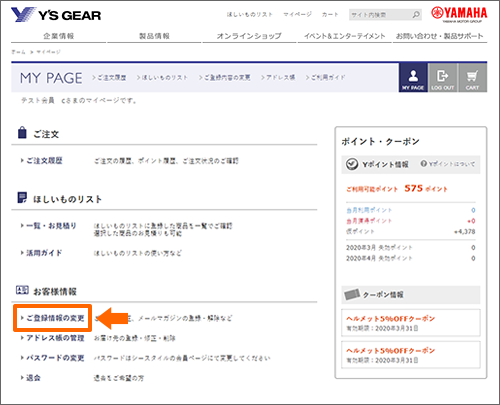
Task: Click the ポイント・クーポン panel heading
Action: pos(380,141)
